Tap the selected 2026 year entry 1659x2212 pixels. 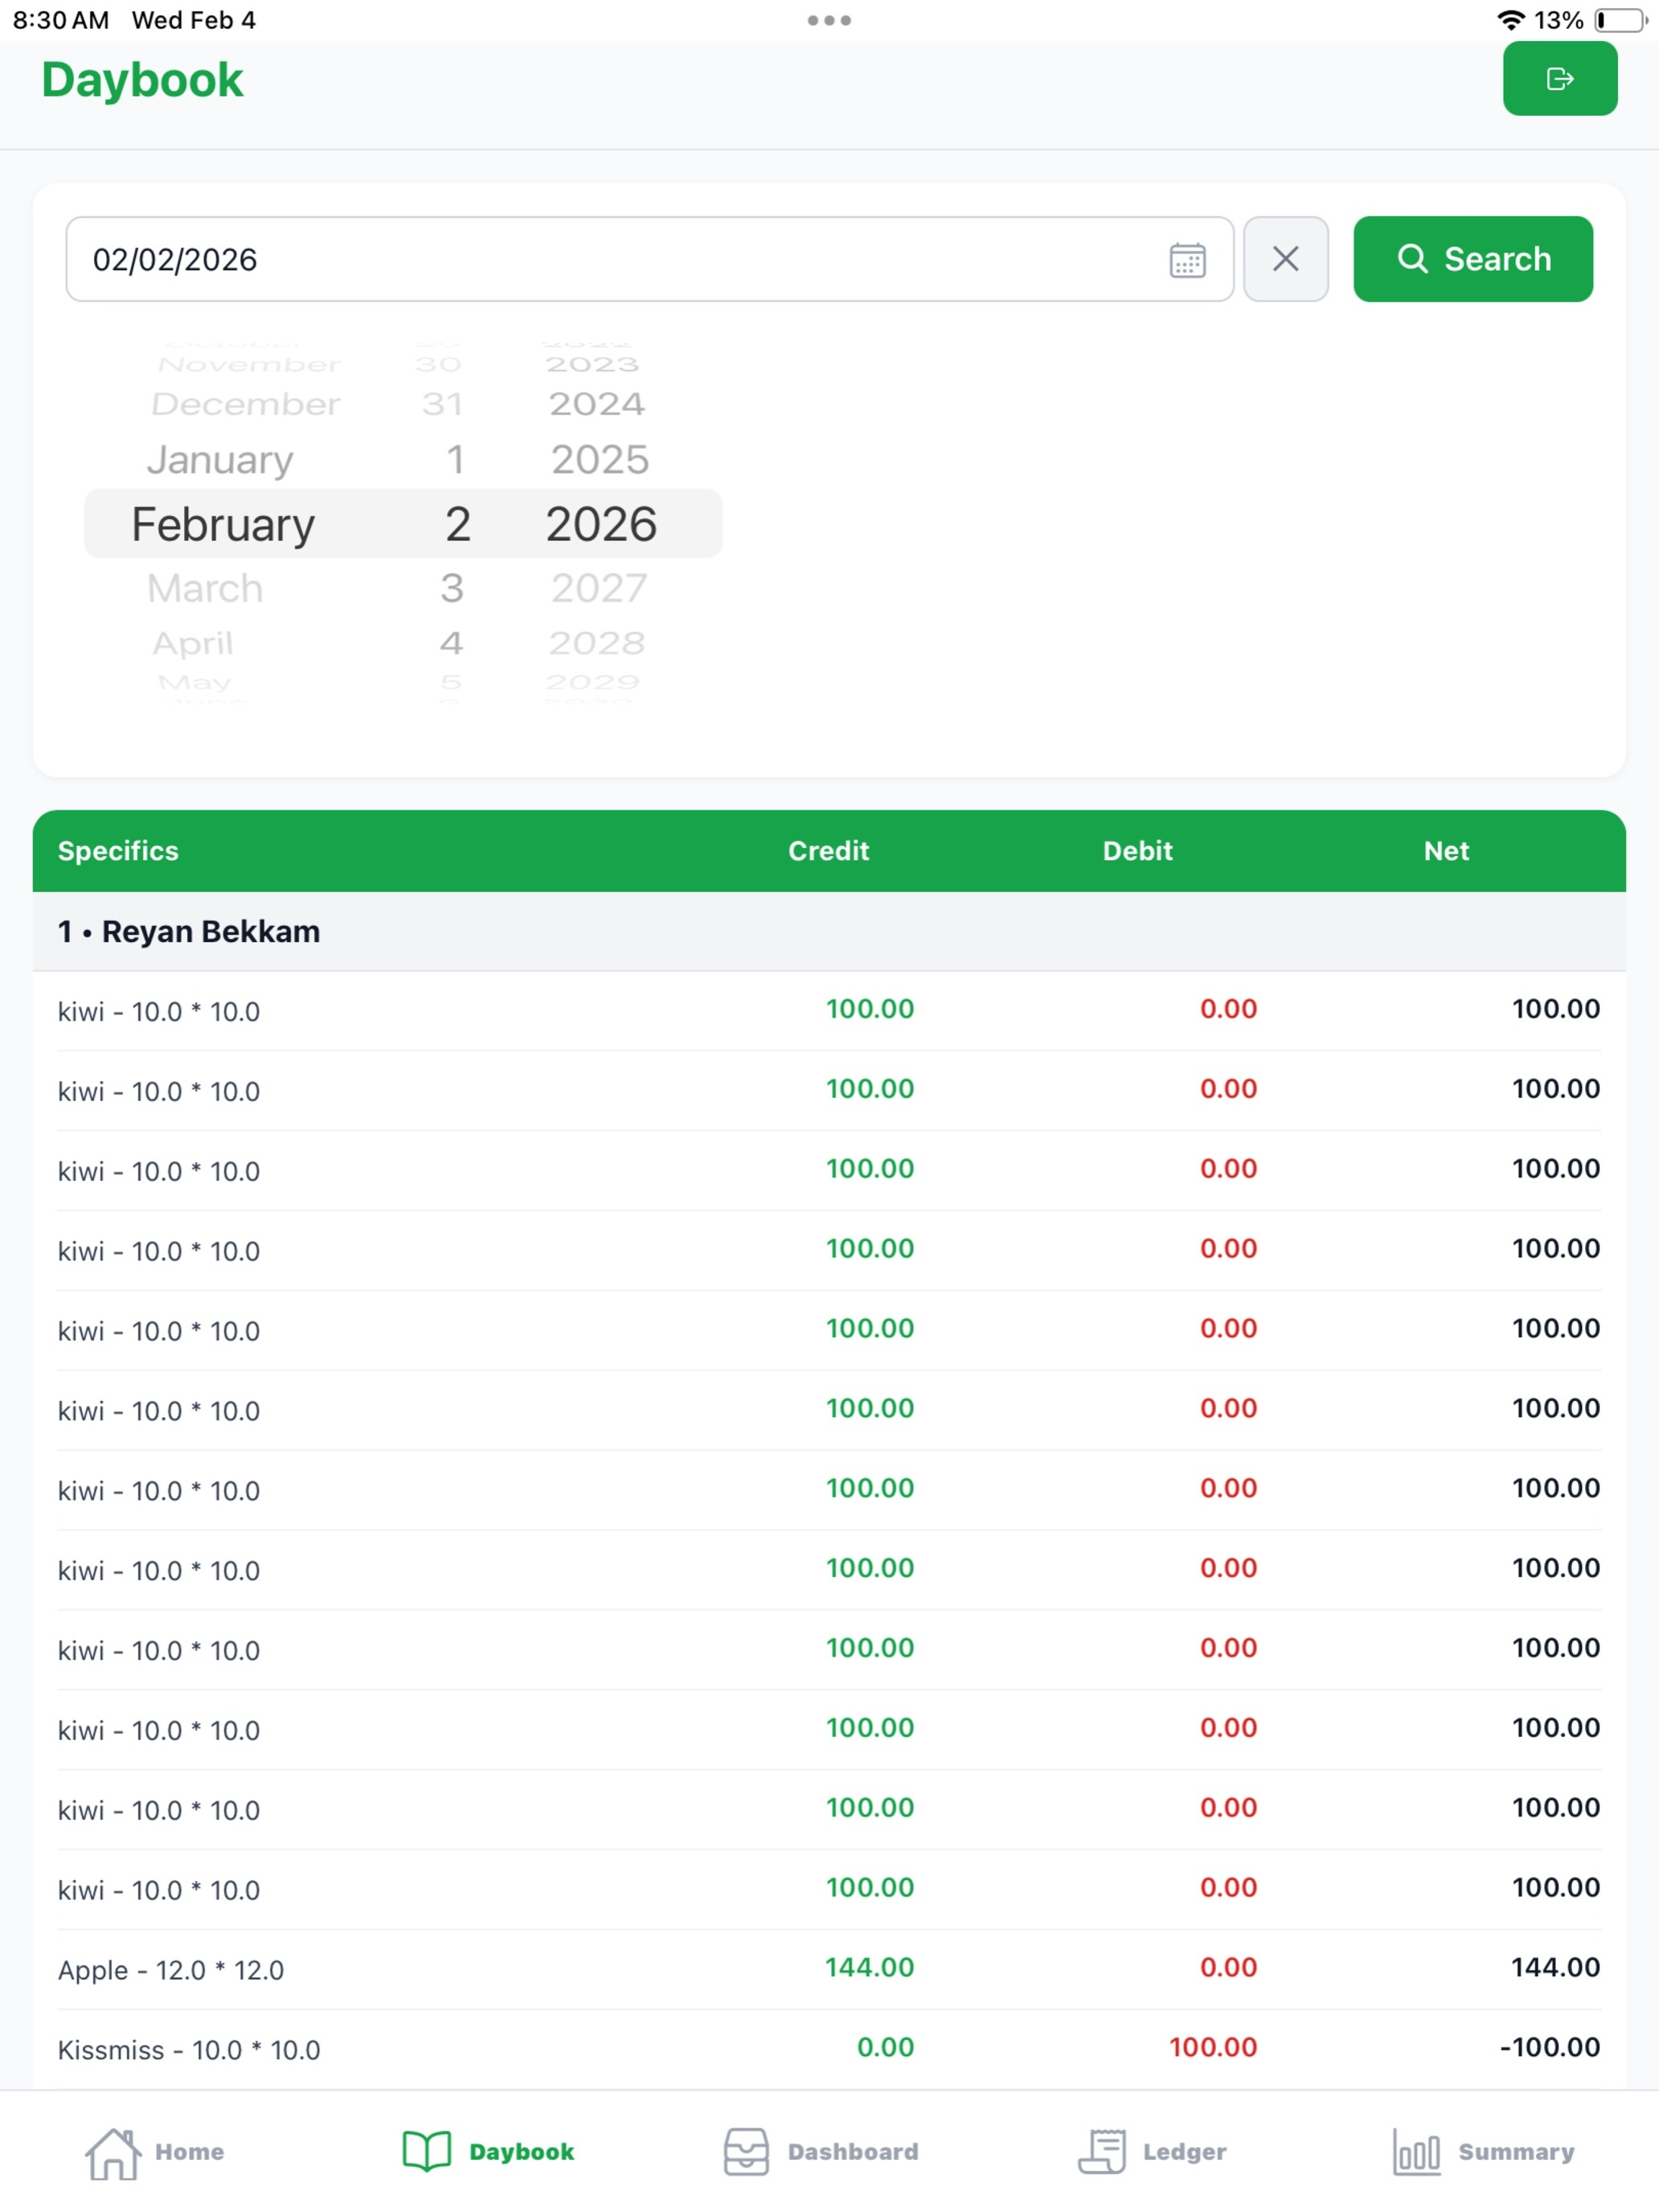click(x=601, y=524)
